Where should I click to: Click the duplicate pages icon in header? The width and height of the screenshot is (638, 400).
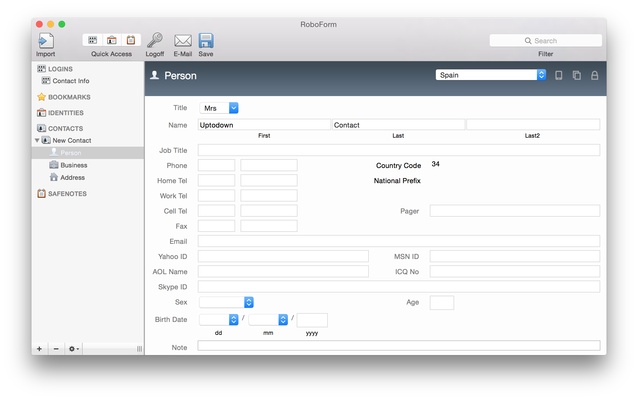577,75
